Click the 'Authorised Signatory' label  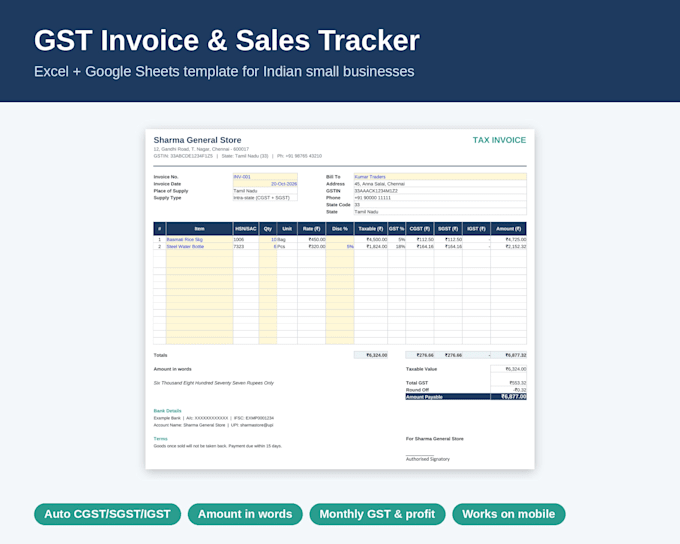[428, 459]
